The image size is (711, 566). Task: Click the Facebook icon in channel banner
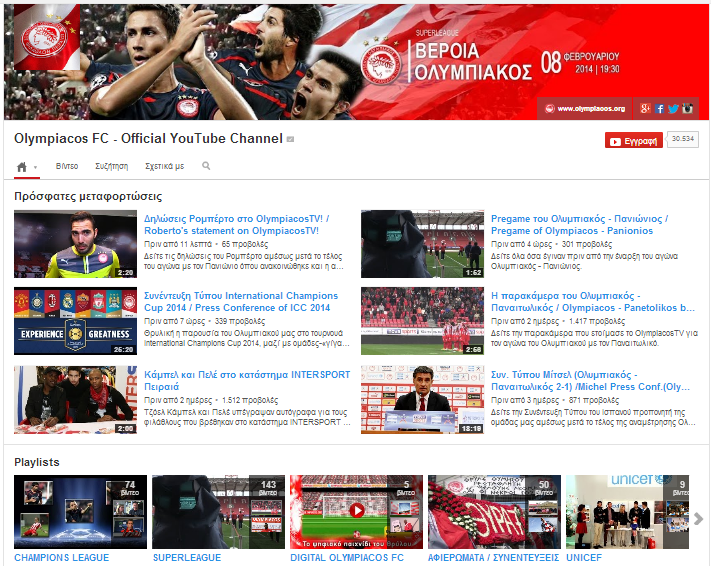[x=661, y=108]
